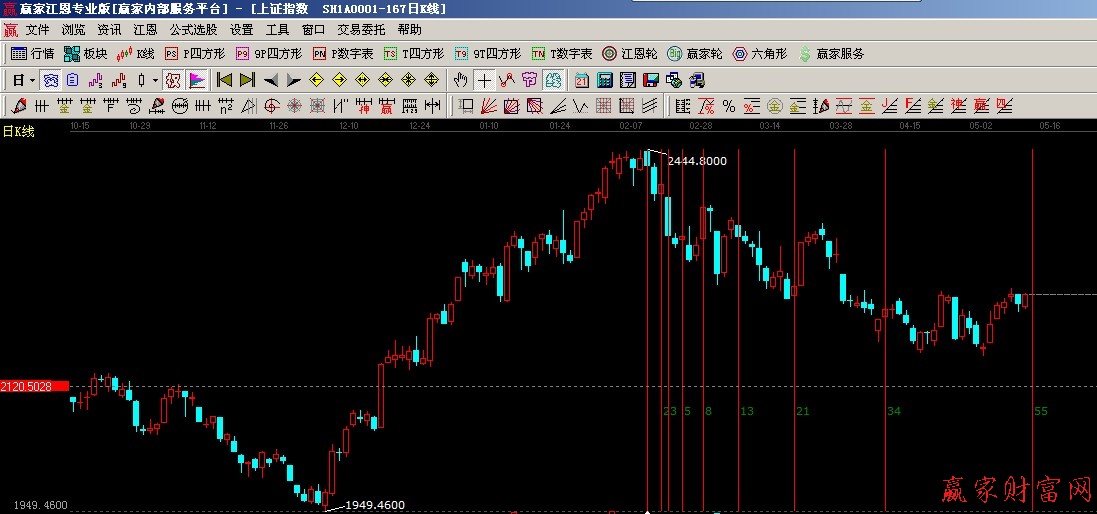Click the percent sign drawing tool
Image resolution: width=1097 pixels, height=514 pixels.
(x=728, y=106)
